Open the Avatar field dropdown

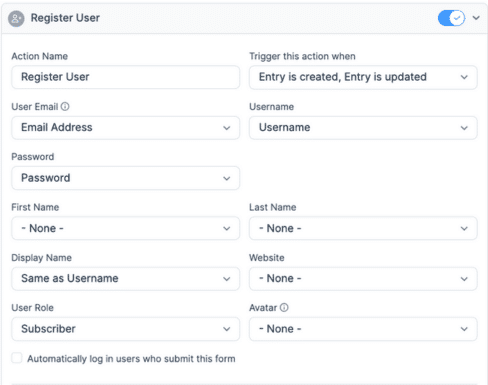coord(363,329)
